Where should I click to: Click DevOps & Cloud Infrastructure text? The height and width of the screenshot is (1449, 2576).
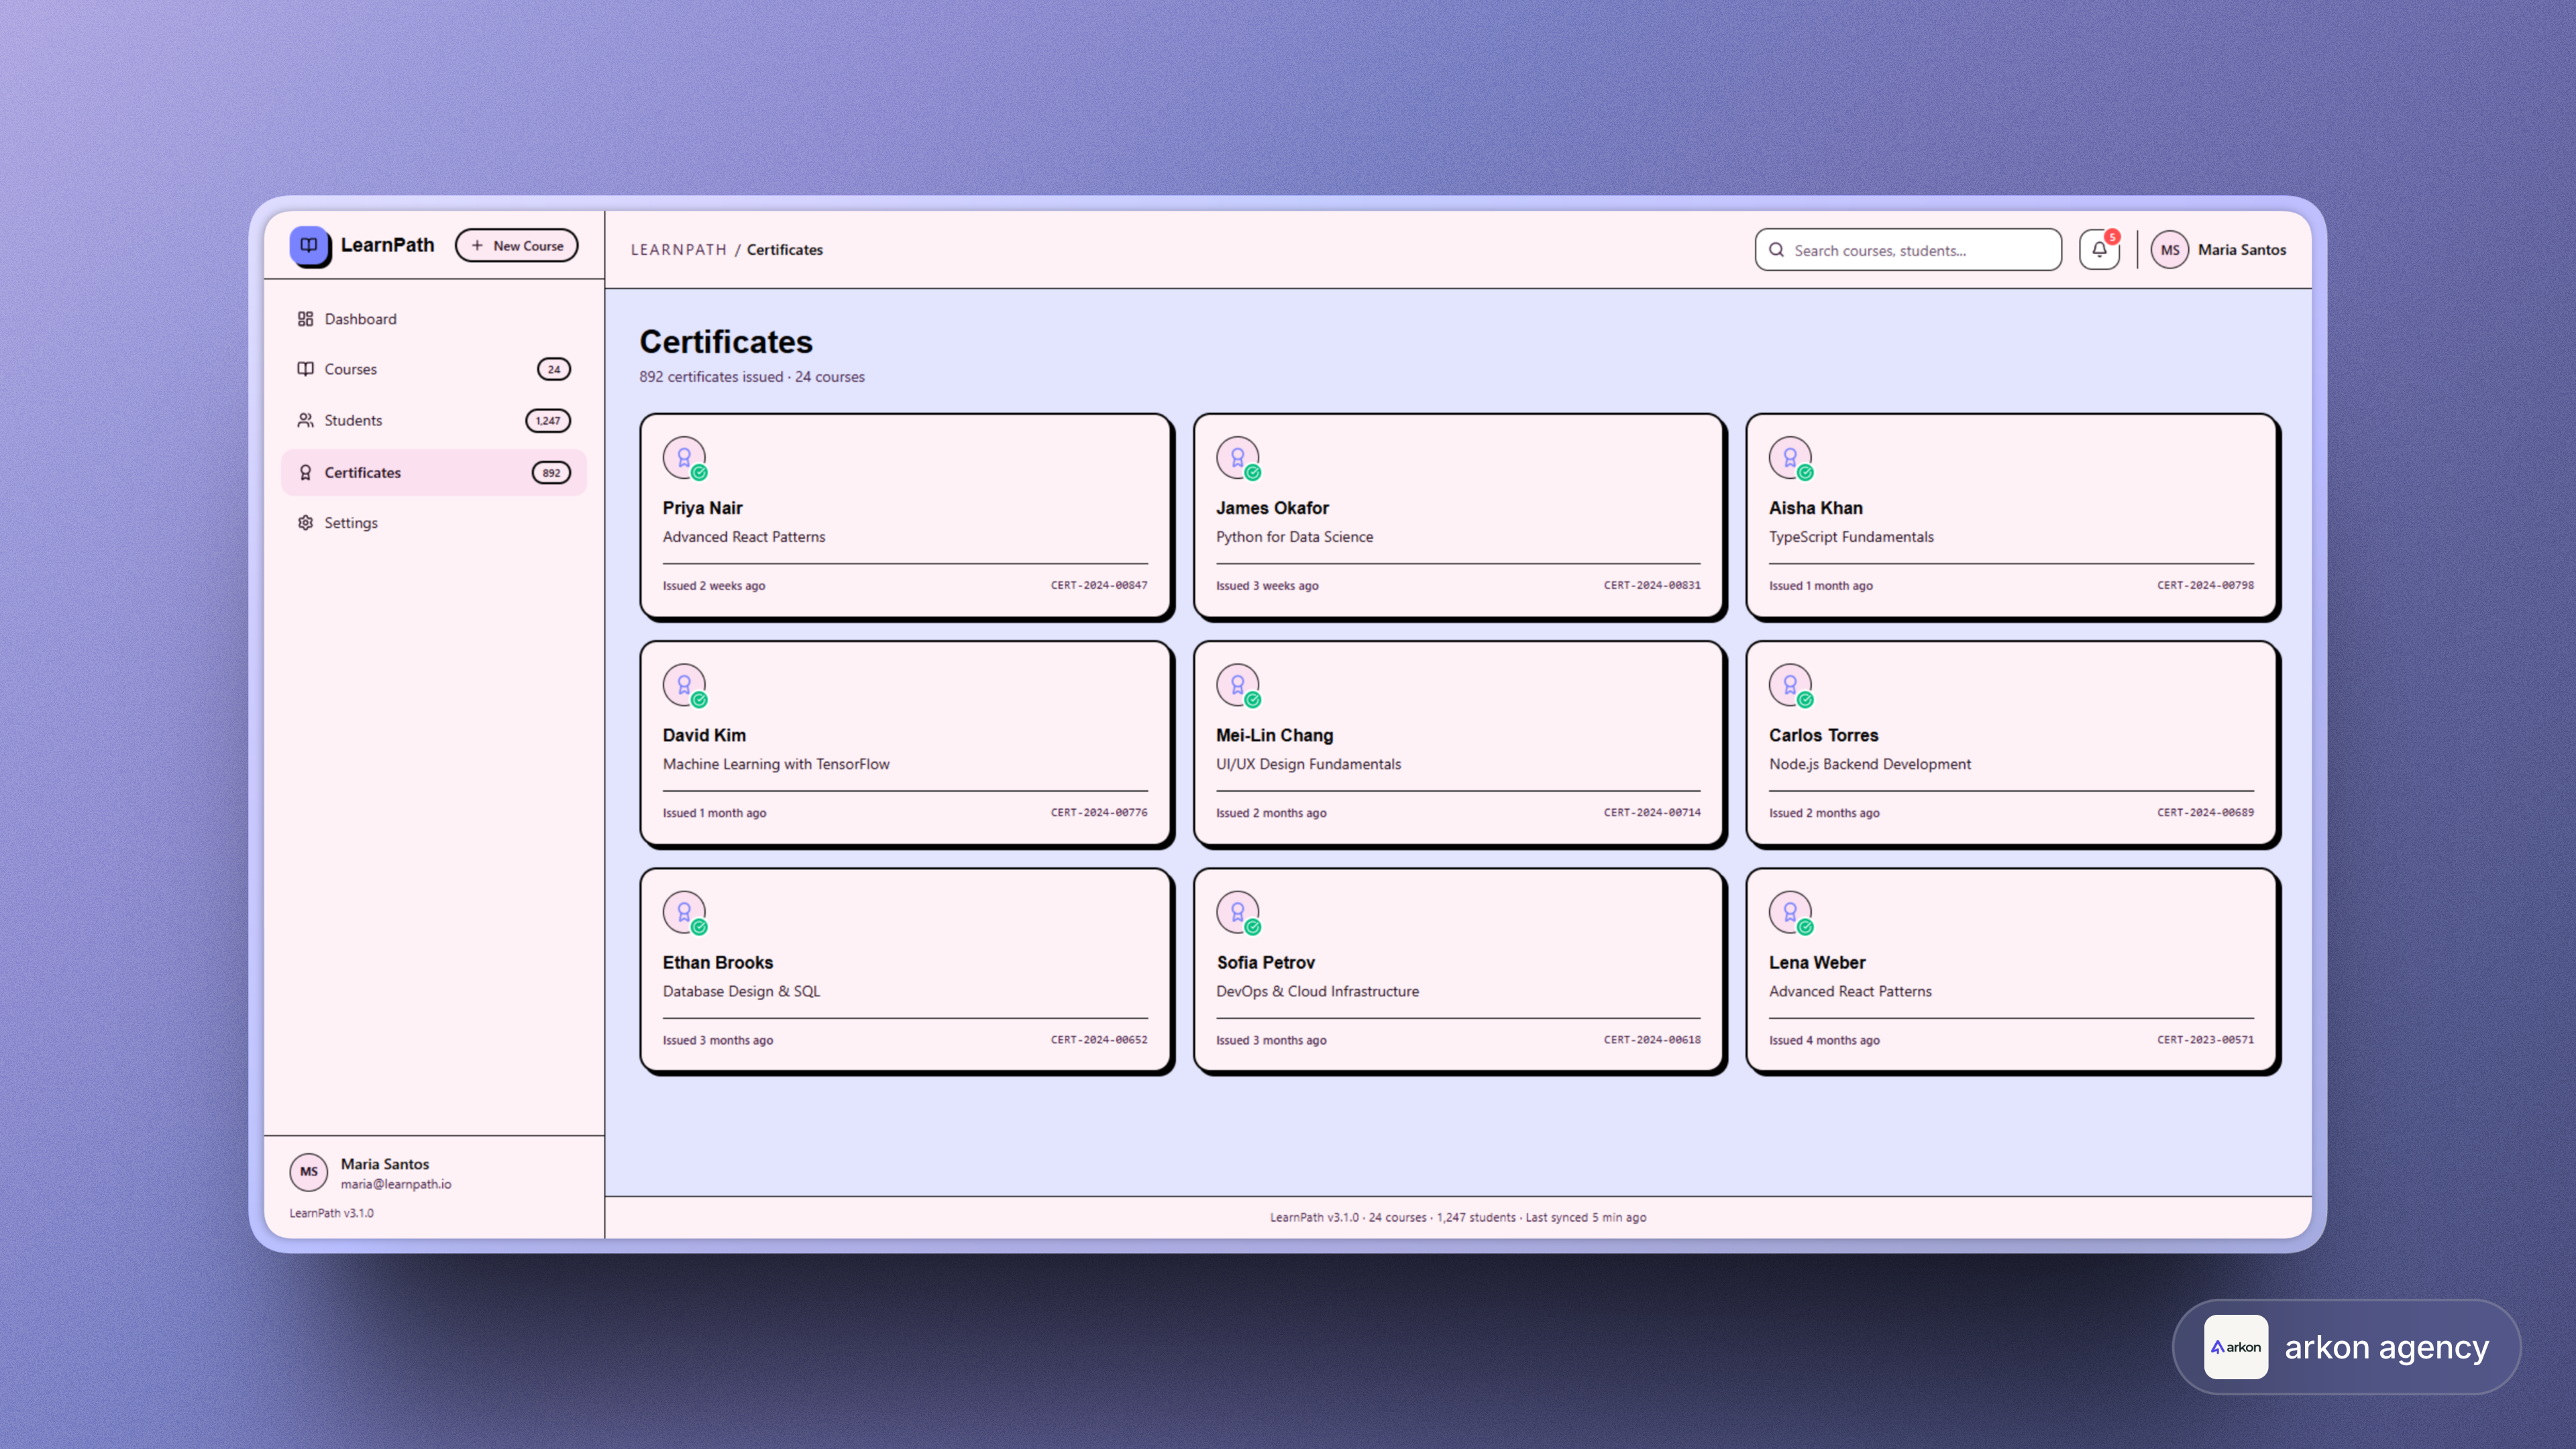1317,991
